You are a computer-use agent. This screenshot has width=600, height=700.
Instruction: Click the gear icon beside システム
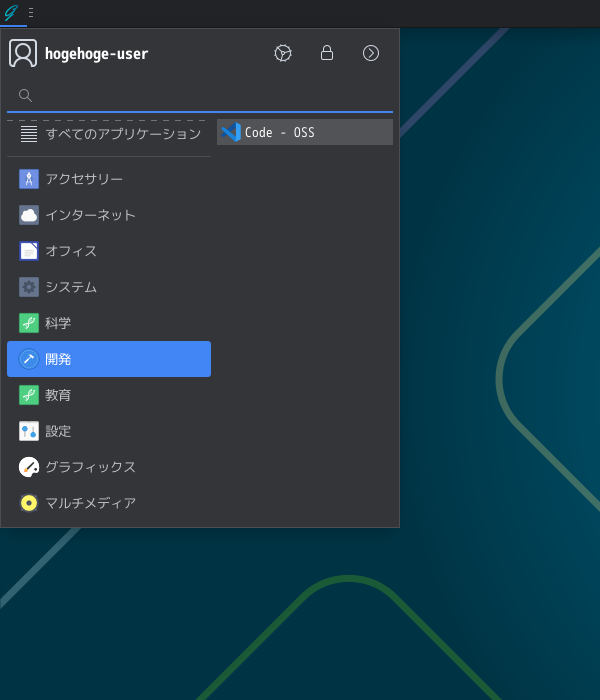click(x=29, y=287)
